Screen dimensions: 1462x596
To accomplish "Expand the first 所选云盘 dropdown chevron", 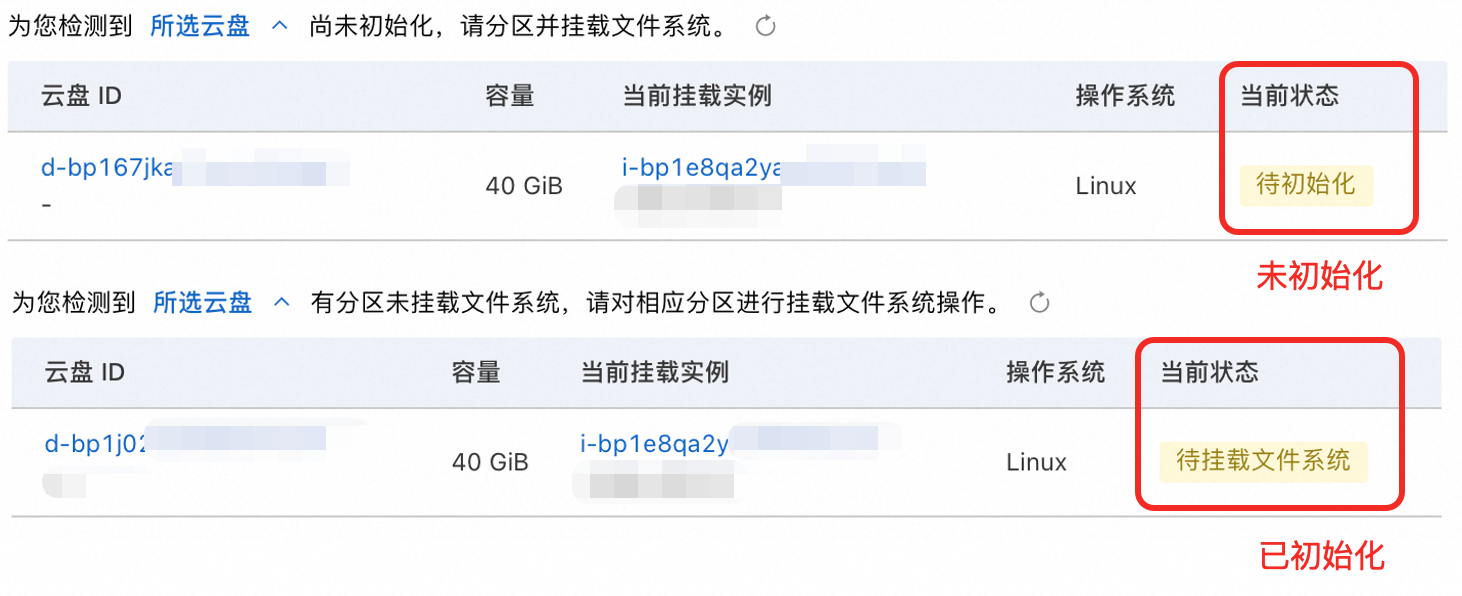I will (x=279, y=26).
